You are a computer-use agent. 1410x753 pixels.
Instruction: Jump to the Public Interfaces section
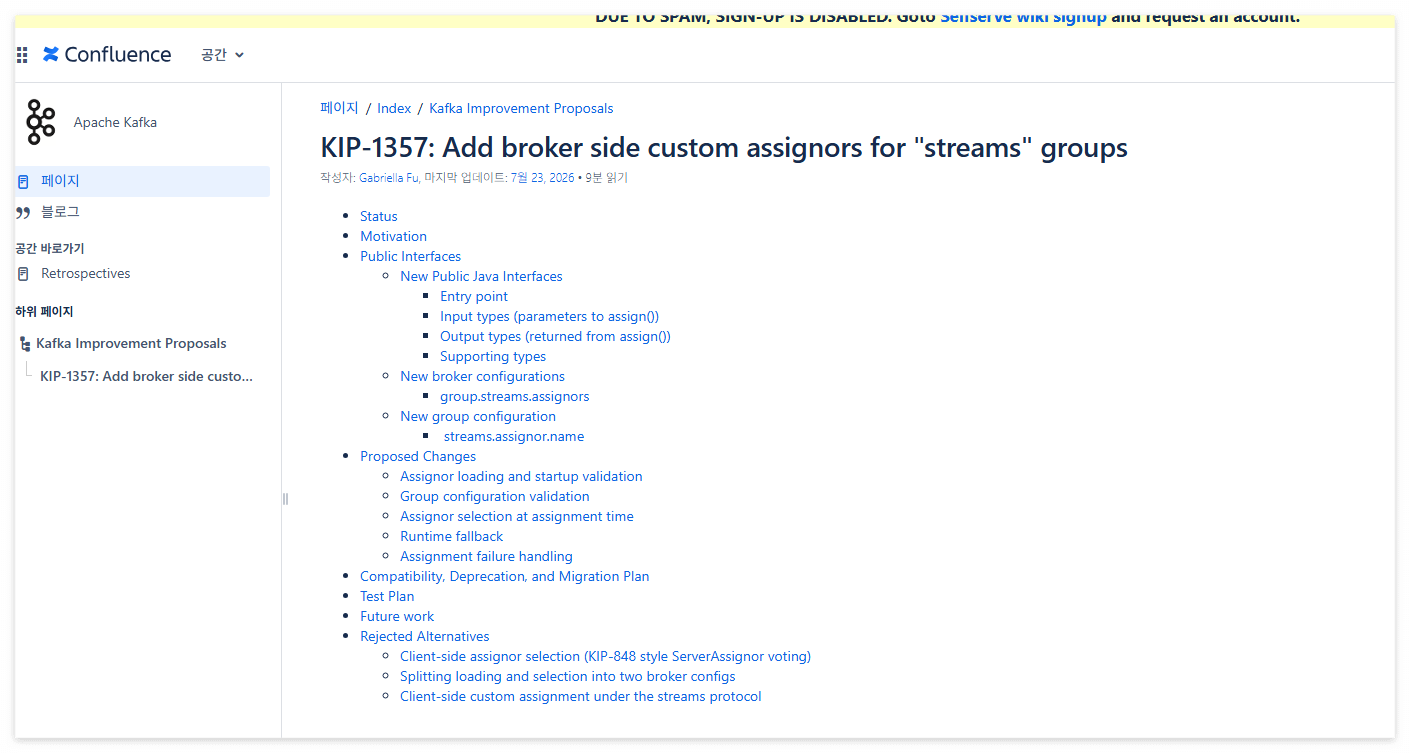pyautogui.click(x=410, y=256)
